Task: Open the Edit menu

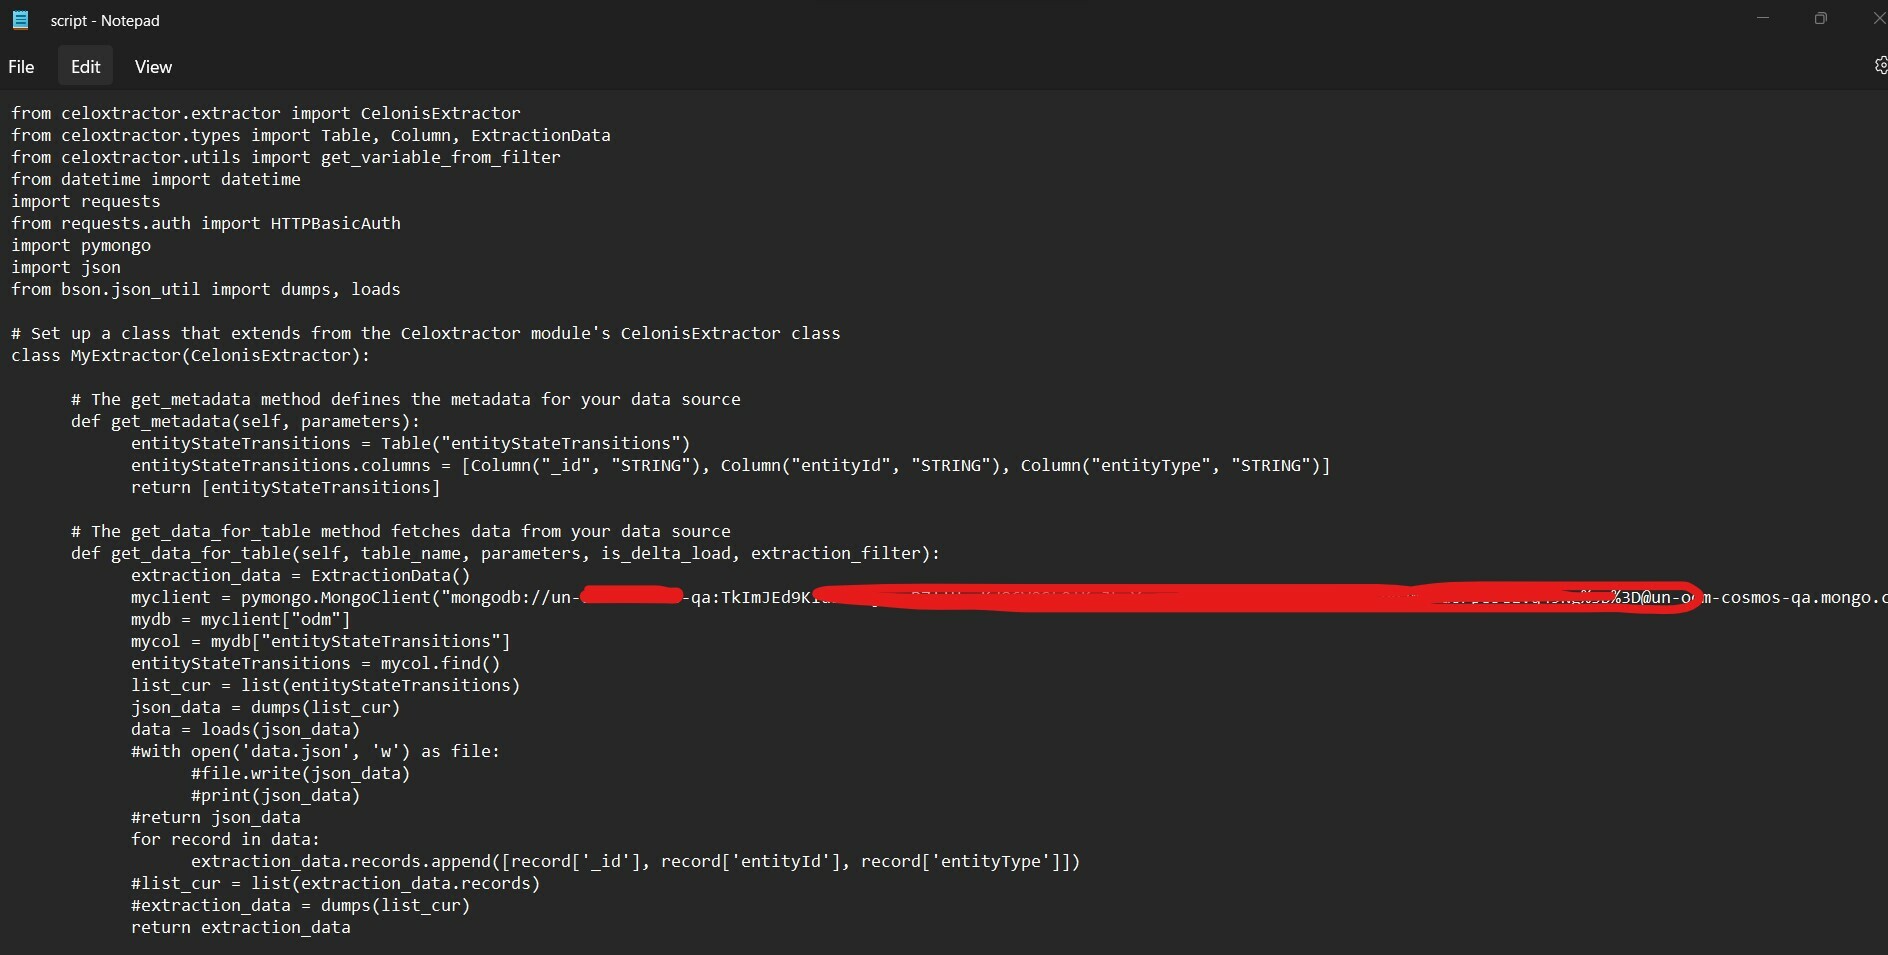Action: [x=85, y=67]
